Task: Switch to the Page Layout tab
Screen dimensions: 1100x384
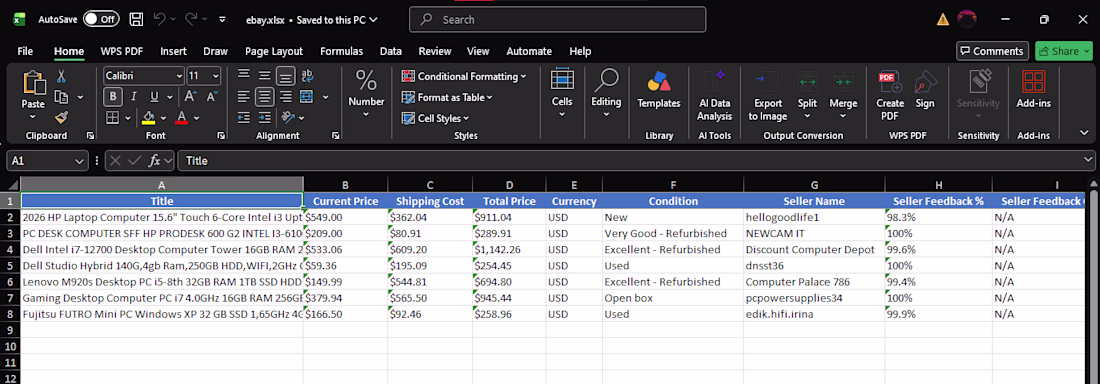Action: (x=274, y=51)
